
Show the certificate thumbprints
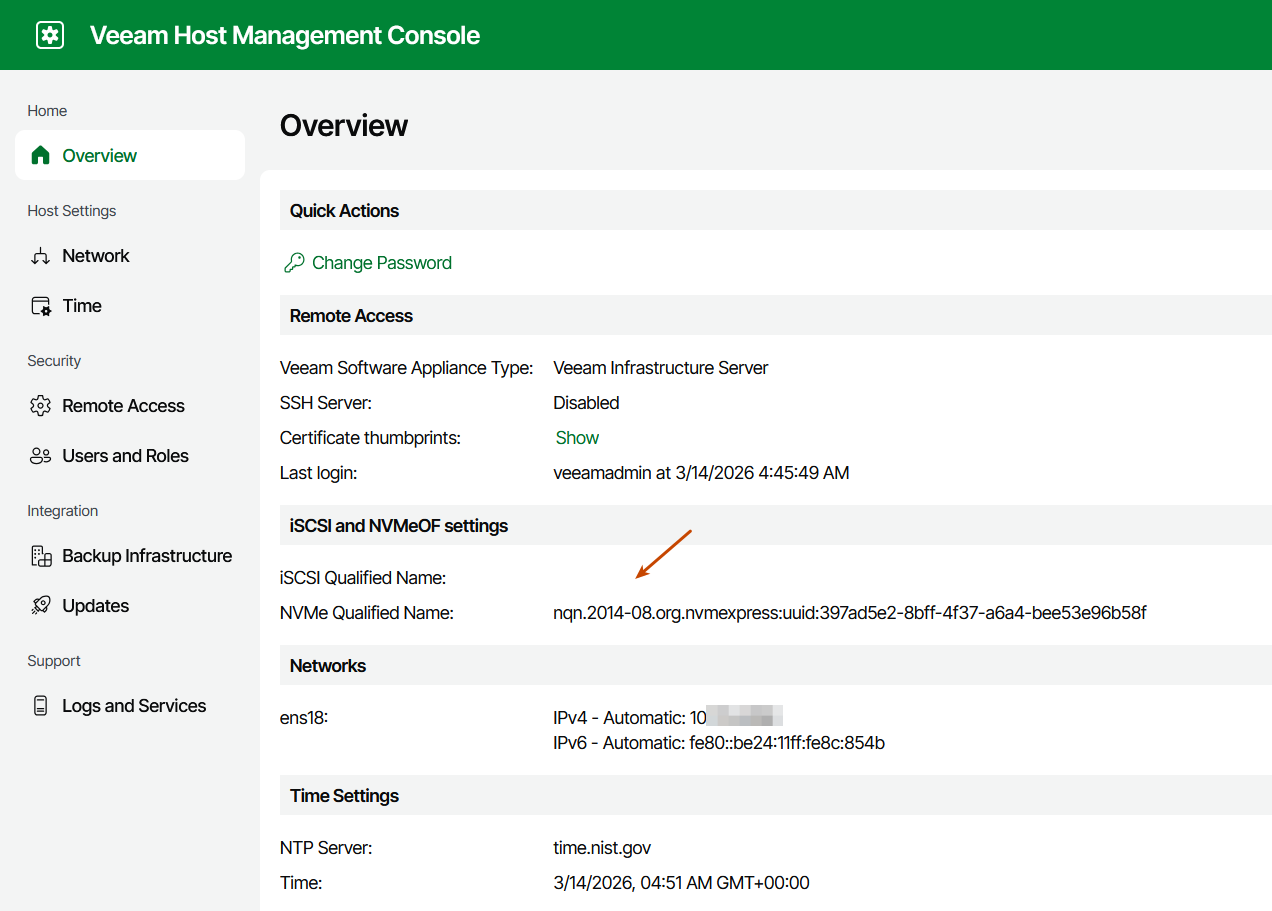click(x=577, y=438)
